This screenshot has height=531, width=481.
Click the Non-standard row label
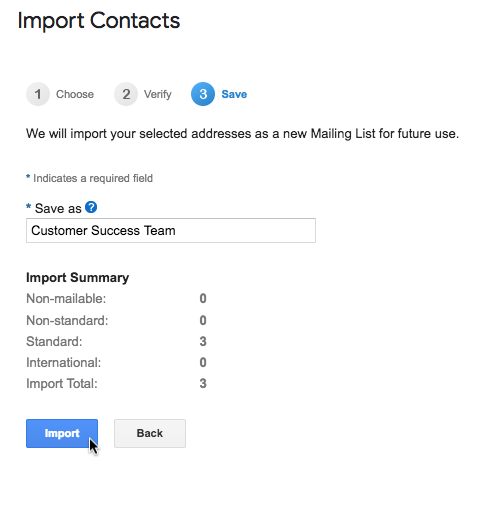(67, 320)
